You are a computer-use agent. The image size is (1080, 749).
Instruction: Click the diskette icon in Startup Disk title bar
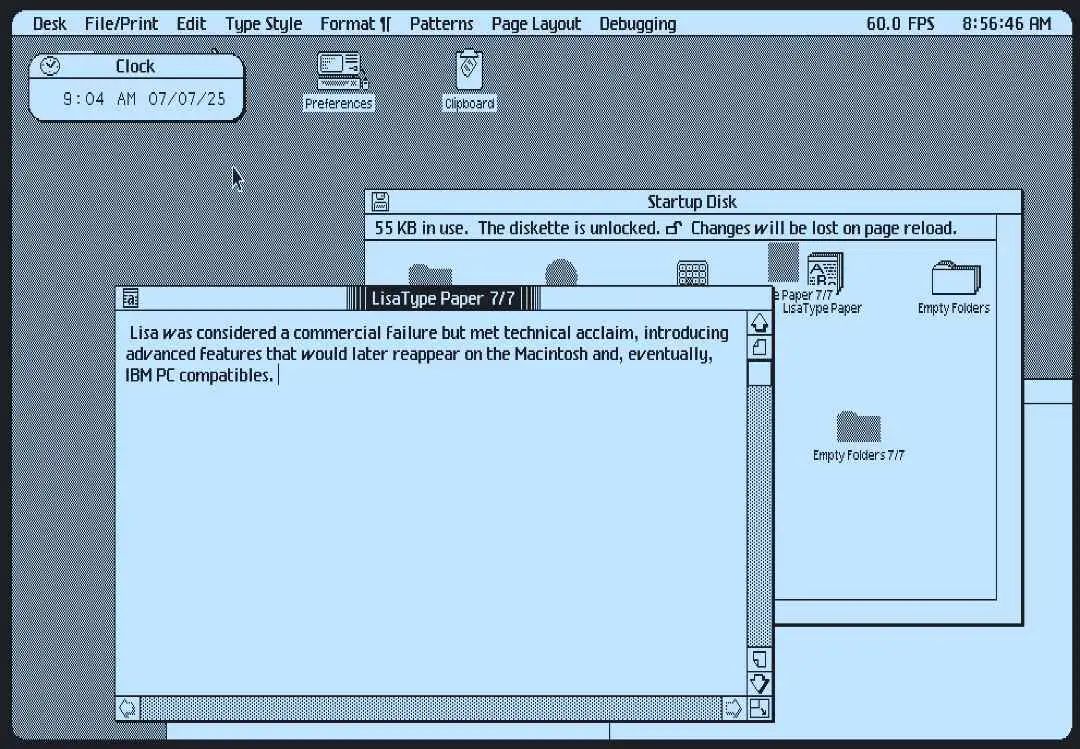pos(380,202)
